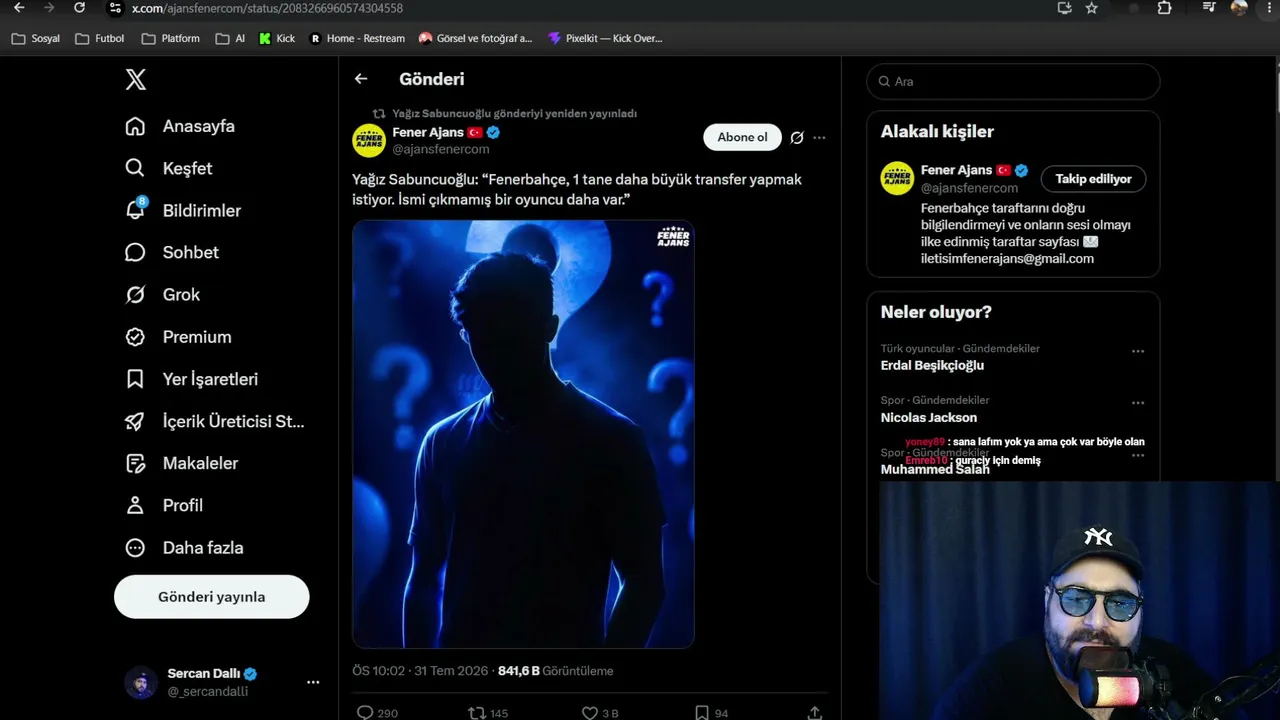Click the 841,6 B Görüntüleme view count

pos(555,671)
